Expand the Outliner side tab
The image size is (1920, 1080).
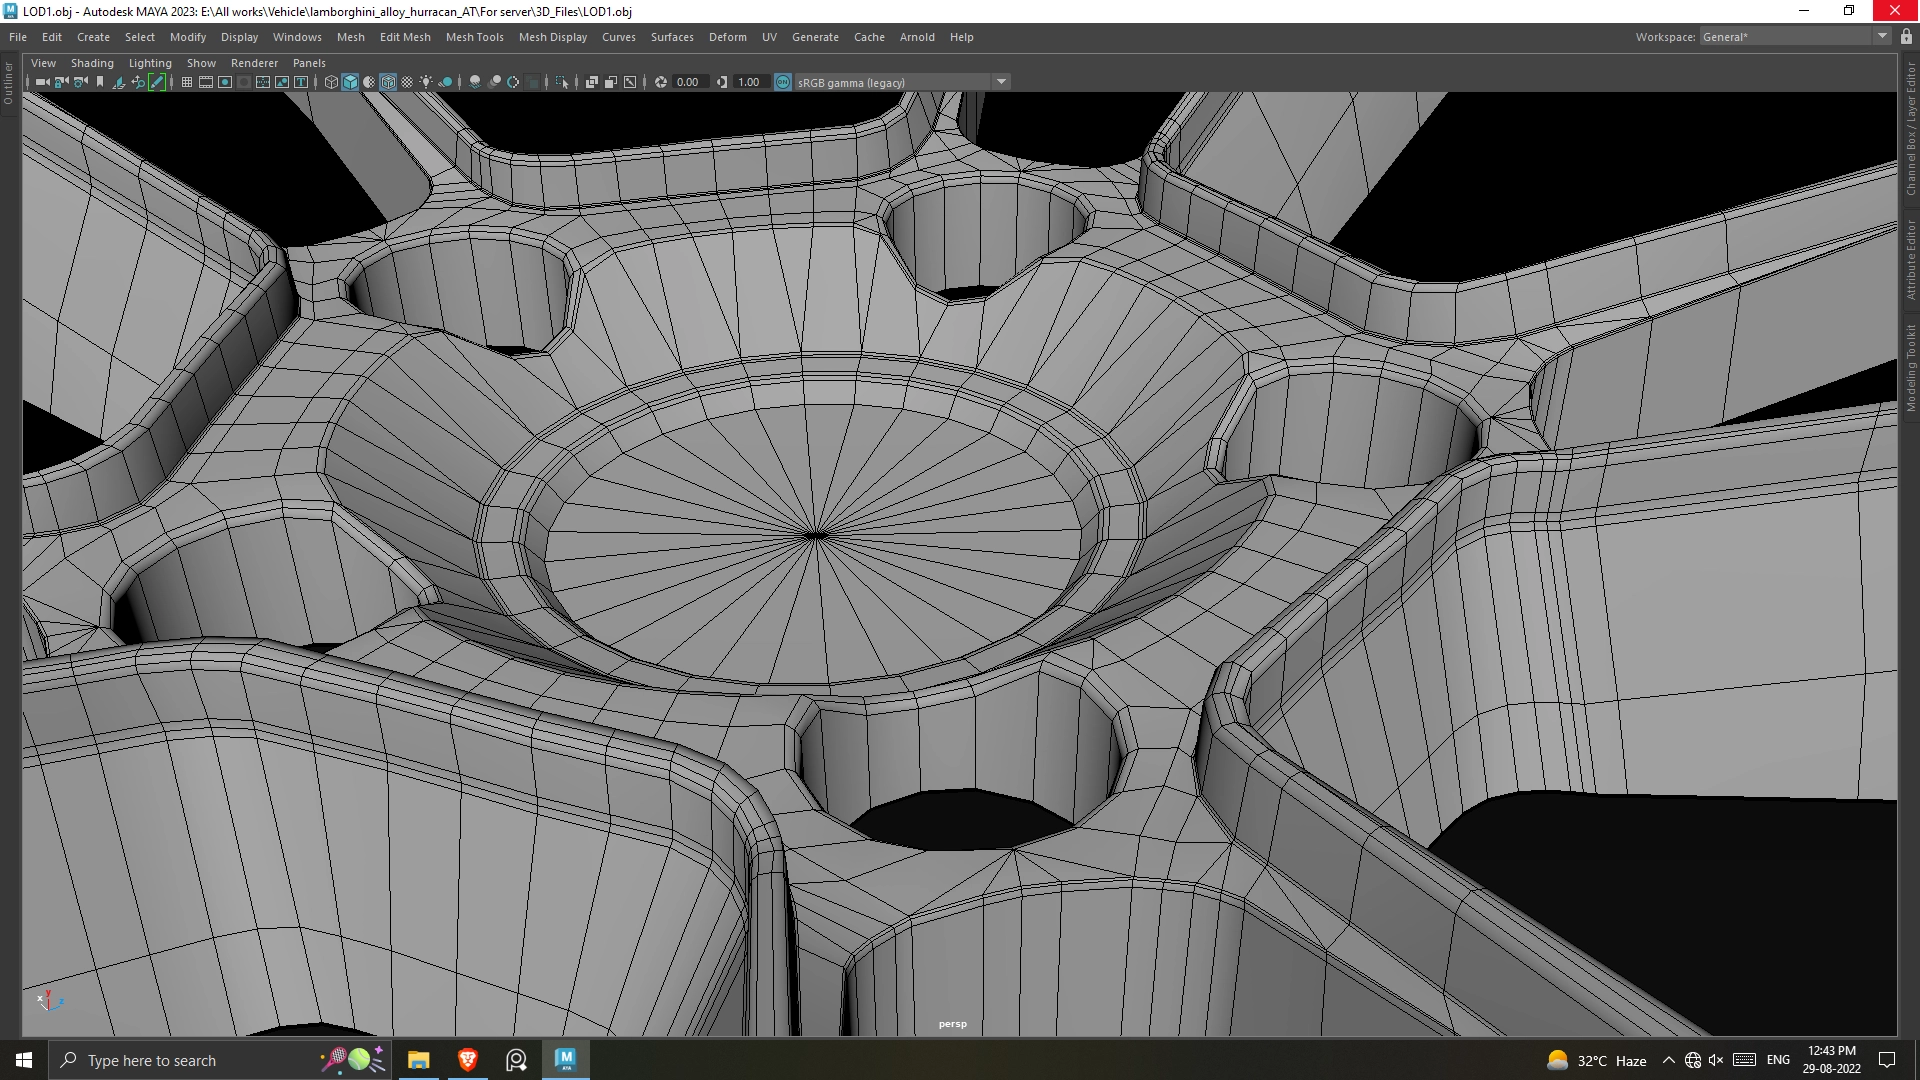click(8, 84)
